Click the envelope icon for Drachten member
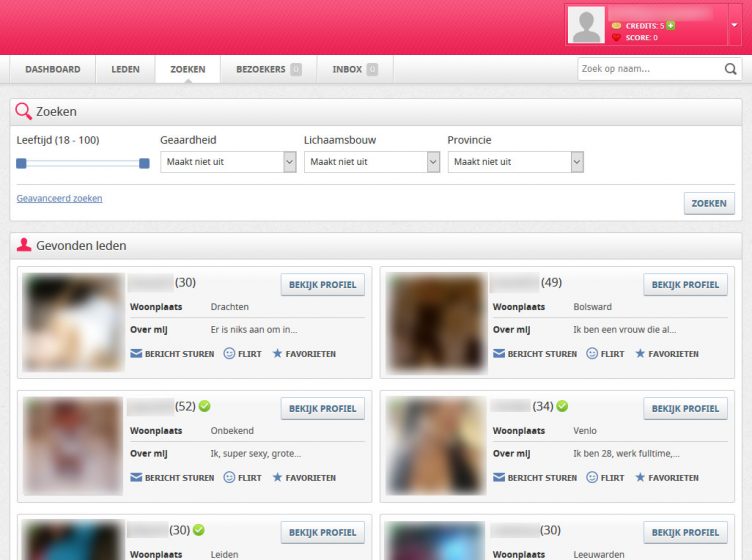The height and width of the screenshot is (560, 752). pyautogui.click(x=136, y=354)
